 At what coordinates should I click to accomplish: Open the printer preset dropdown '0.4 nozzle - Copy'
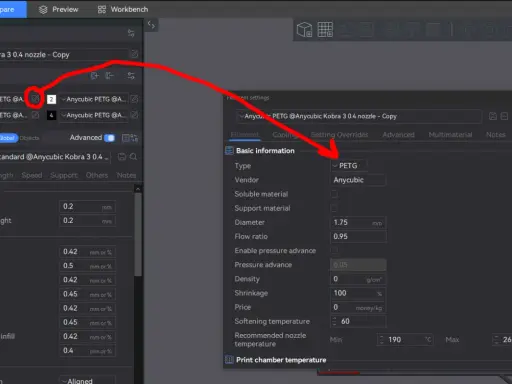pos(64,54)
